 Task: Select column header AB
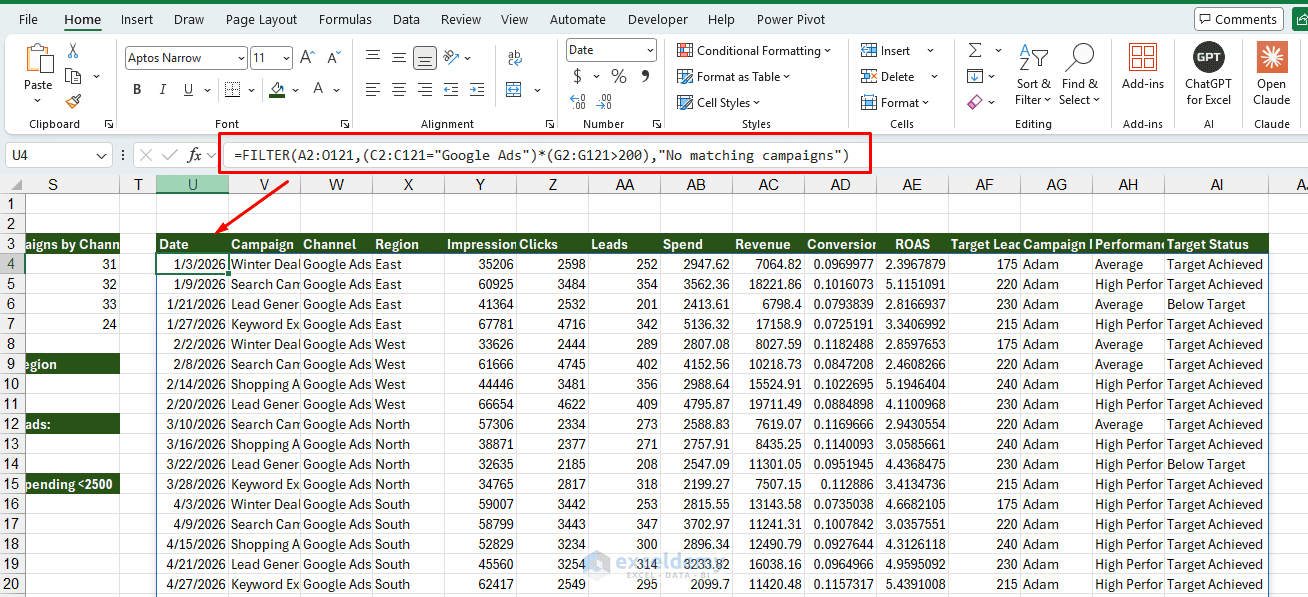[x=696, y=185]
